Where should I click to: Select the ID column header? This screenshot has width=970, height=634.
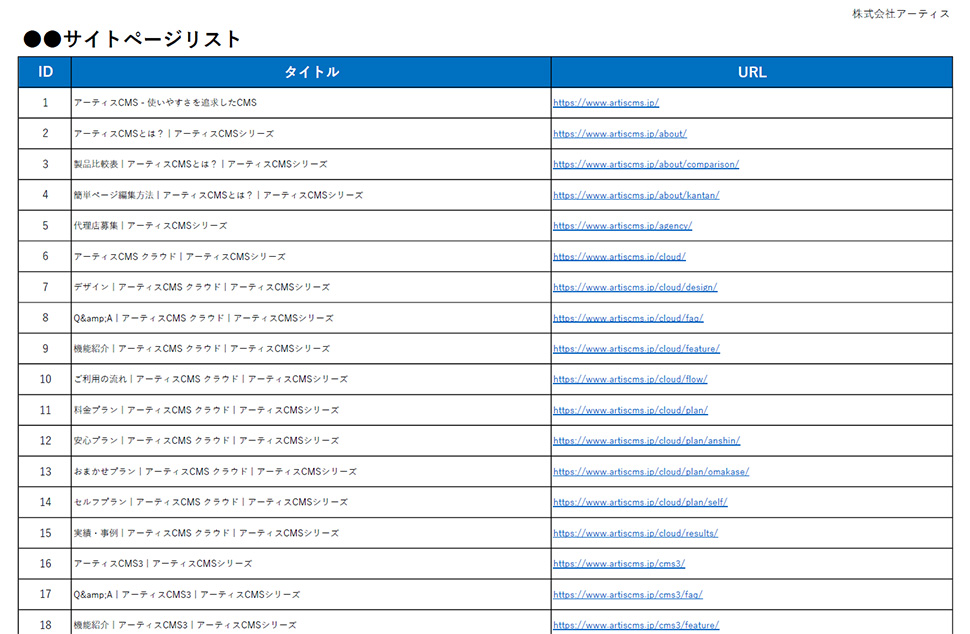[45, 72]
